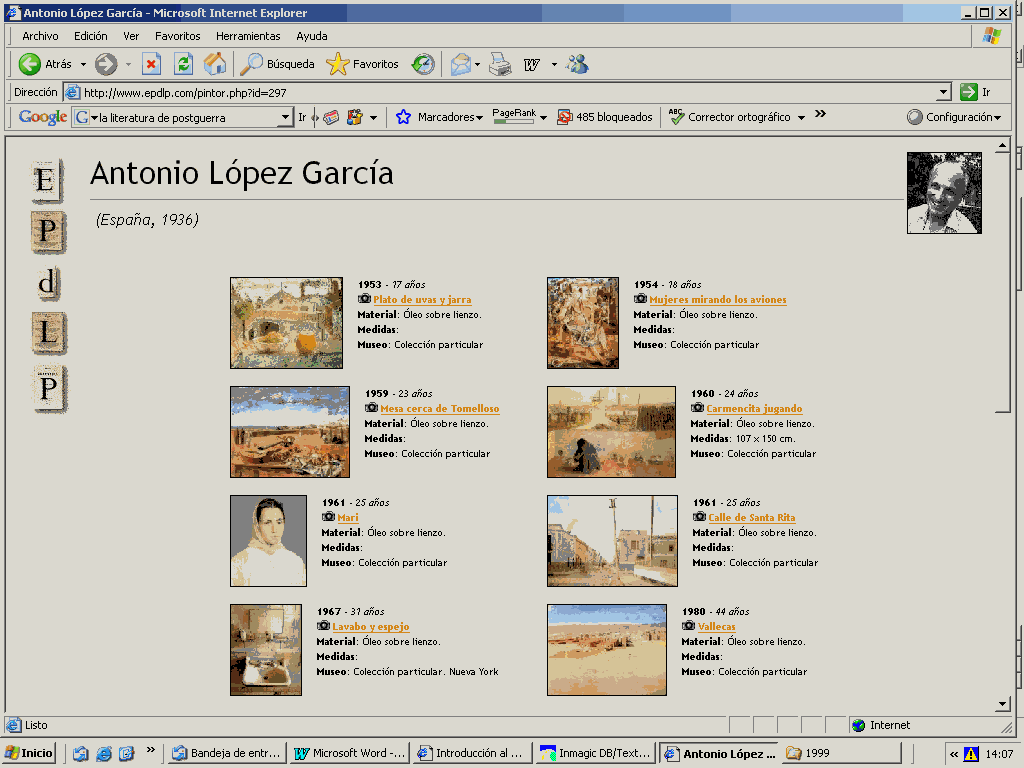Open the Herramientas menu
This screenshot has height=768, width=1024.
248,36
